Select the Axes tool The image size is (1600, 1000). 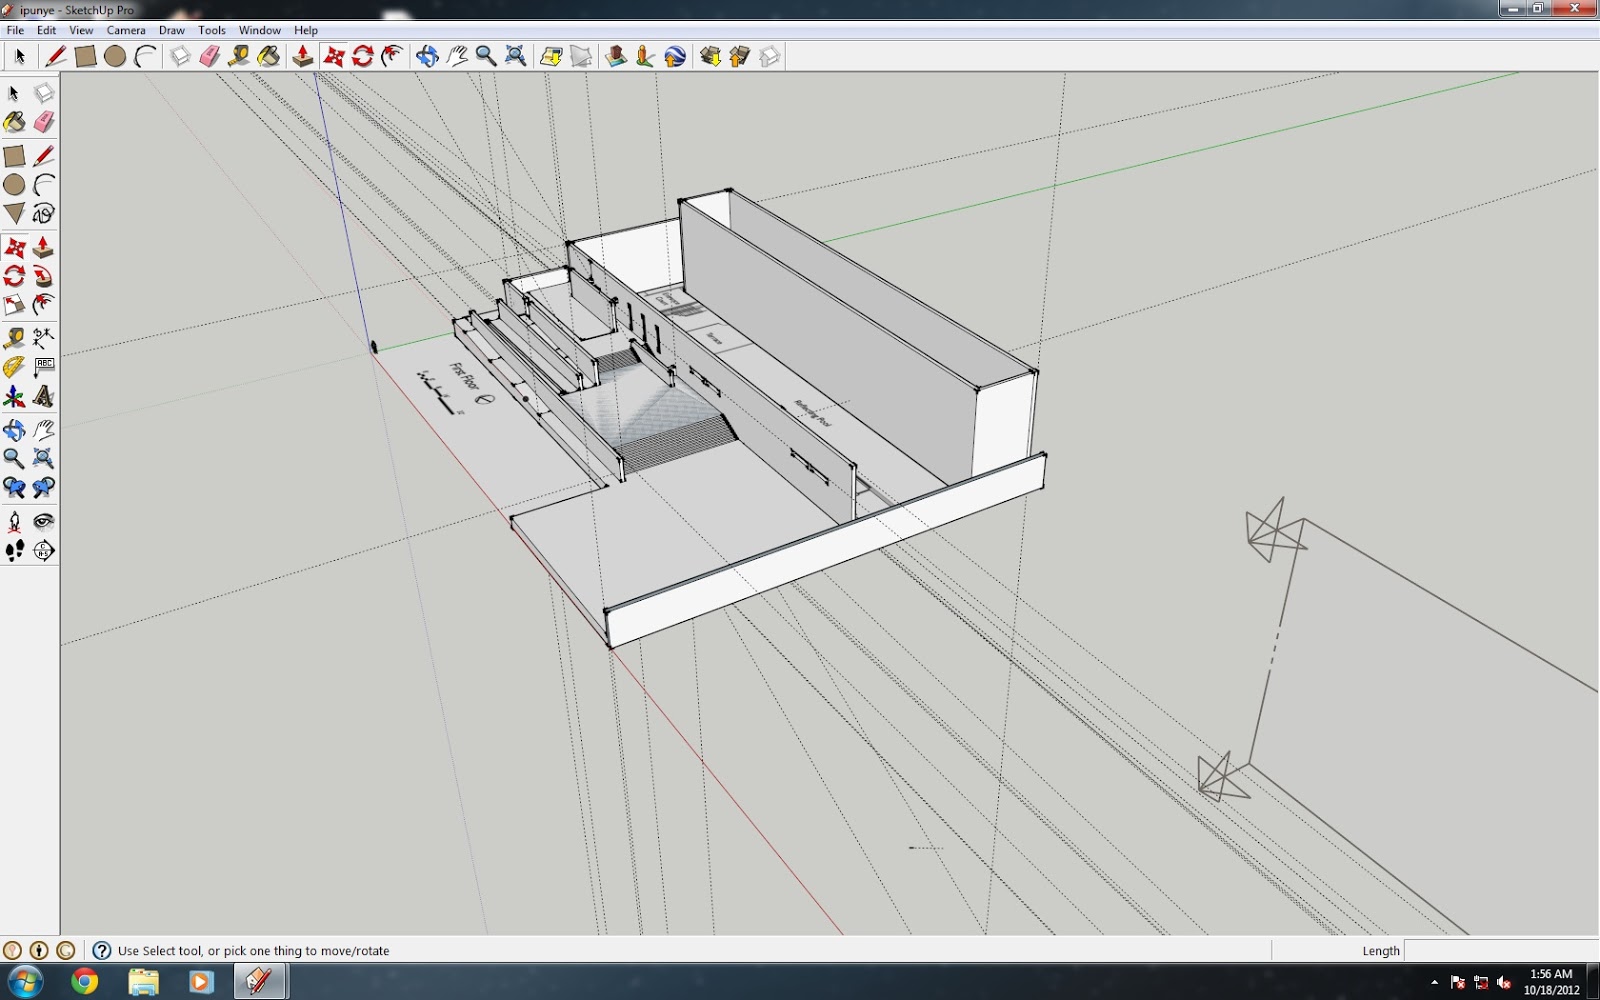click(x=14, y=397)
